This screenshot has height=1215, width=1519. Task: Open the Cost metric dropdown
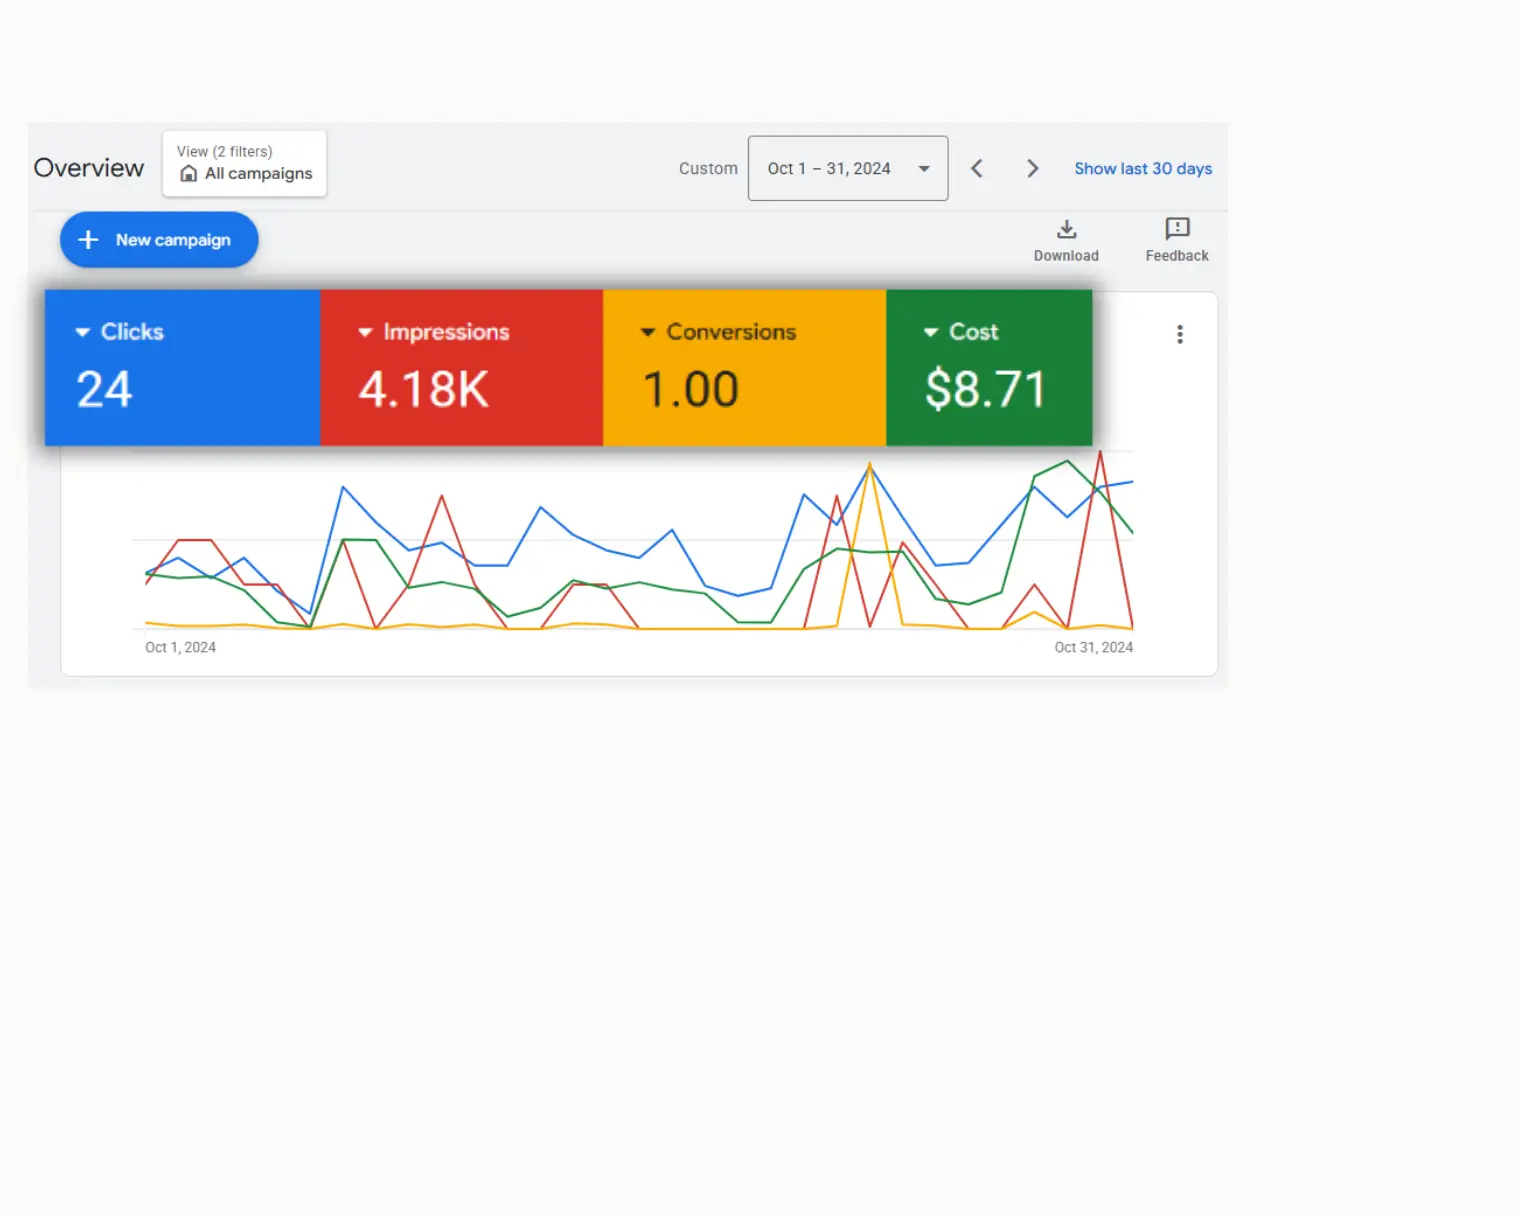(x=932, y=331)
